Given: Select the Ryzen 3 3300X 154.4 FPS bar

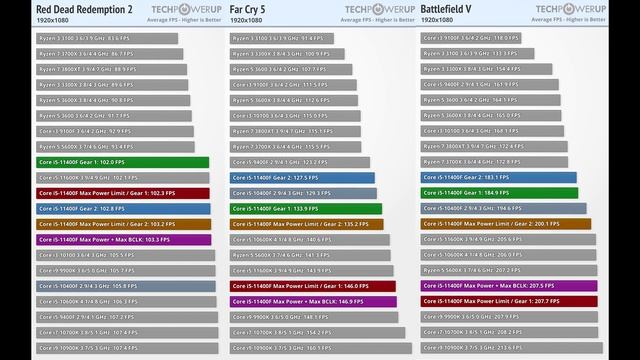Looking at the screenshot, I should pyautogui.click(x=487, y=69).
